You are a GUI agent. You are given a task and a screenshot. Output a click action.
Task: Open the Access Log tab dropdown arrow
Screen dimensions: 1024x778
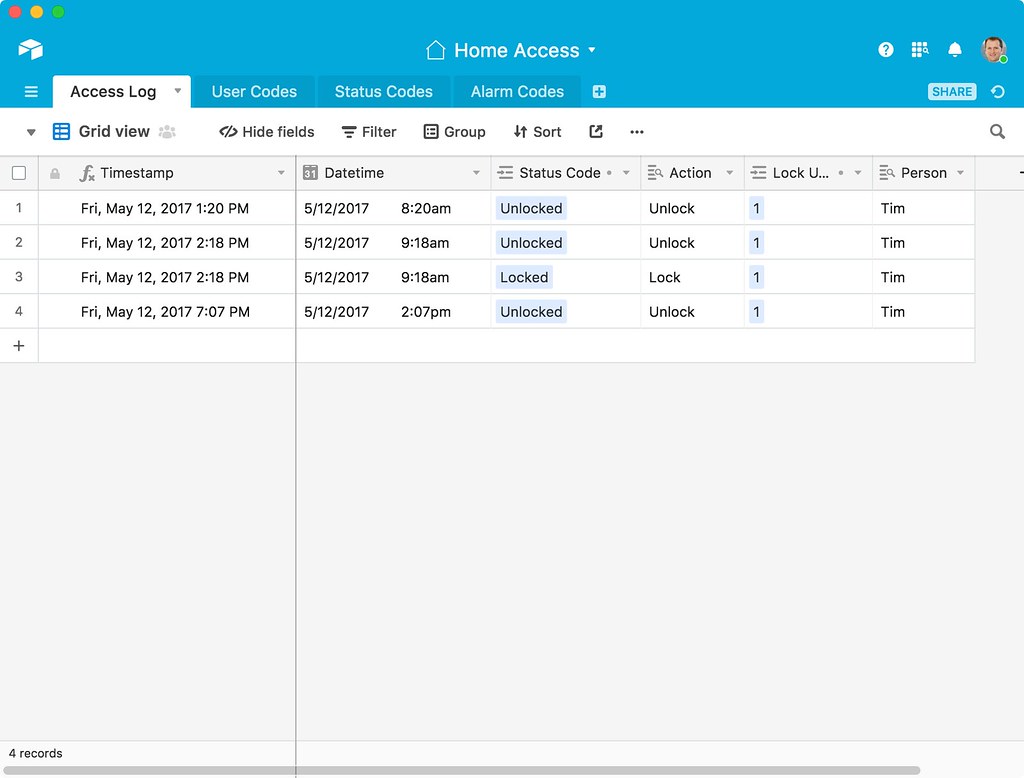(178, 91)
